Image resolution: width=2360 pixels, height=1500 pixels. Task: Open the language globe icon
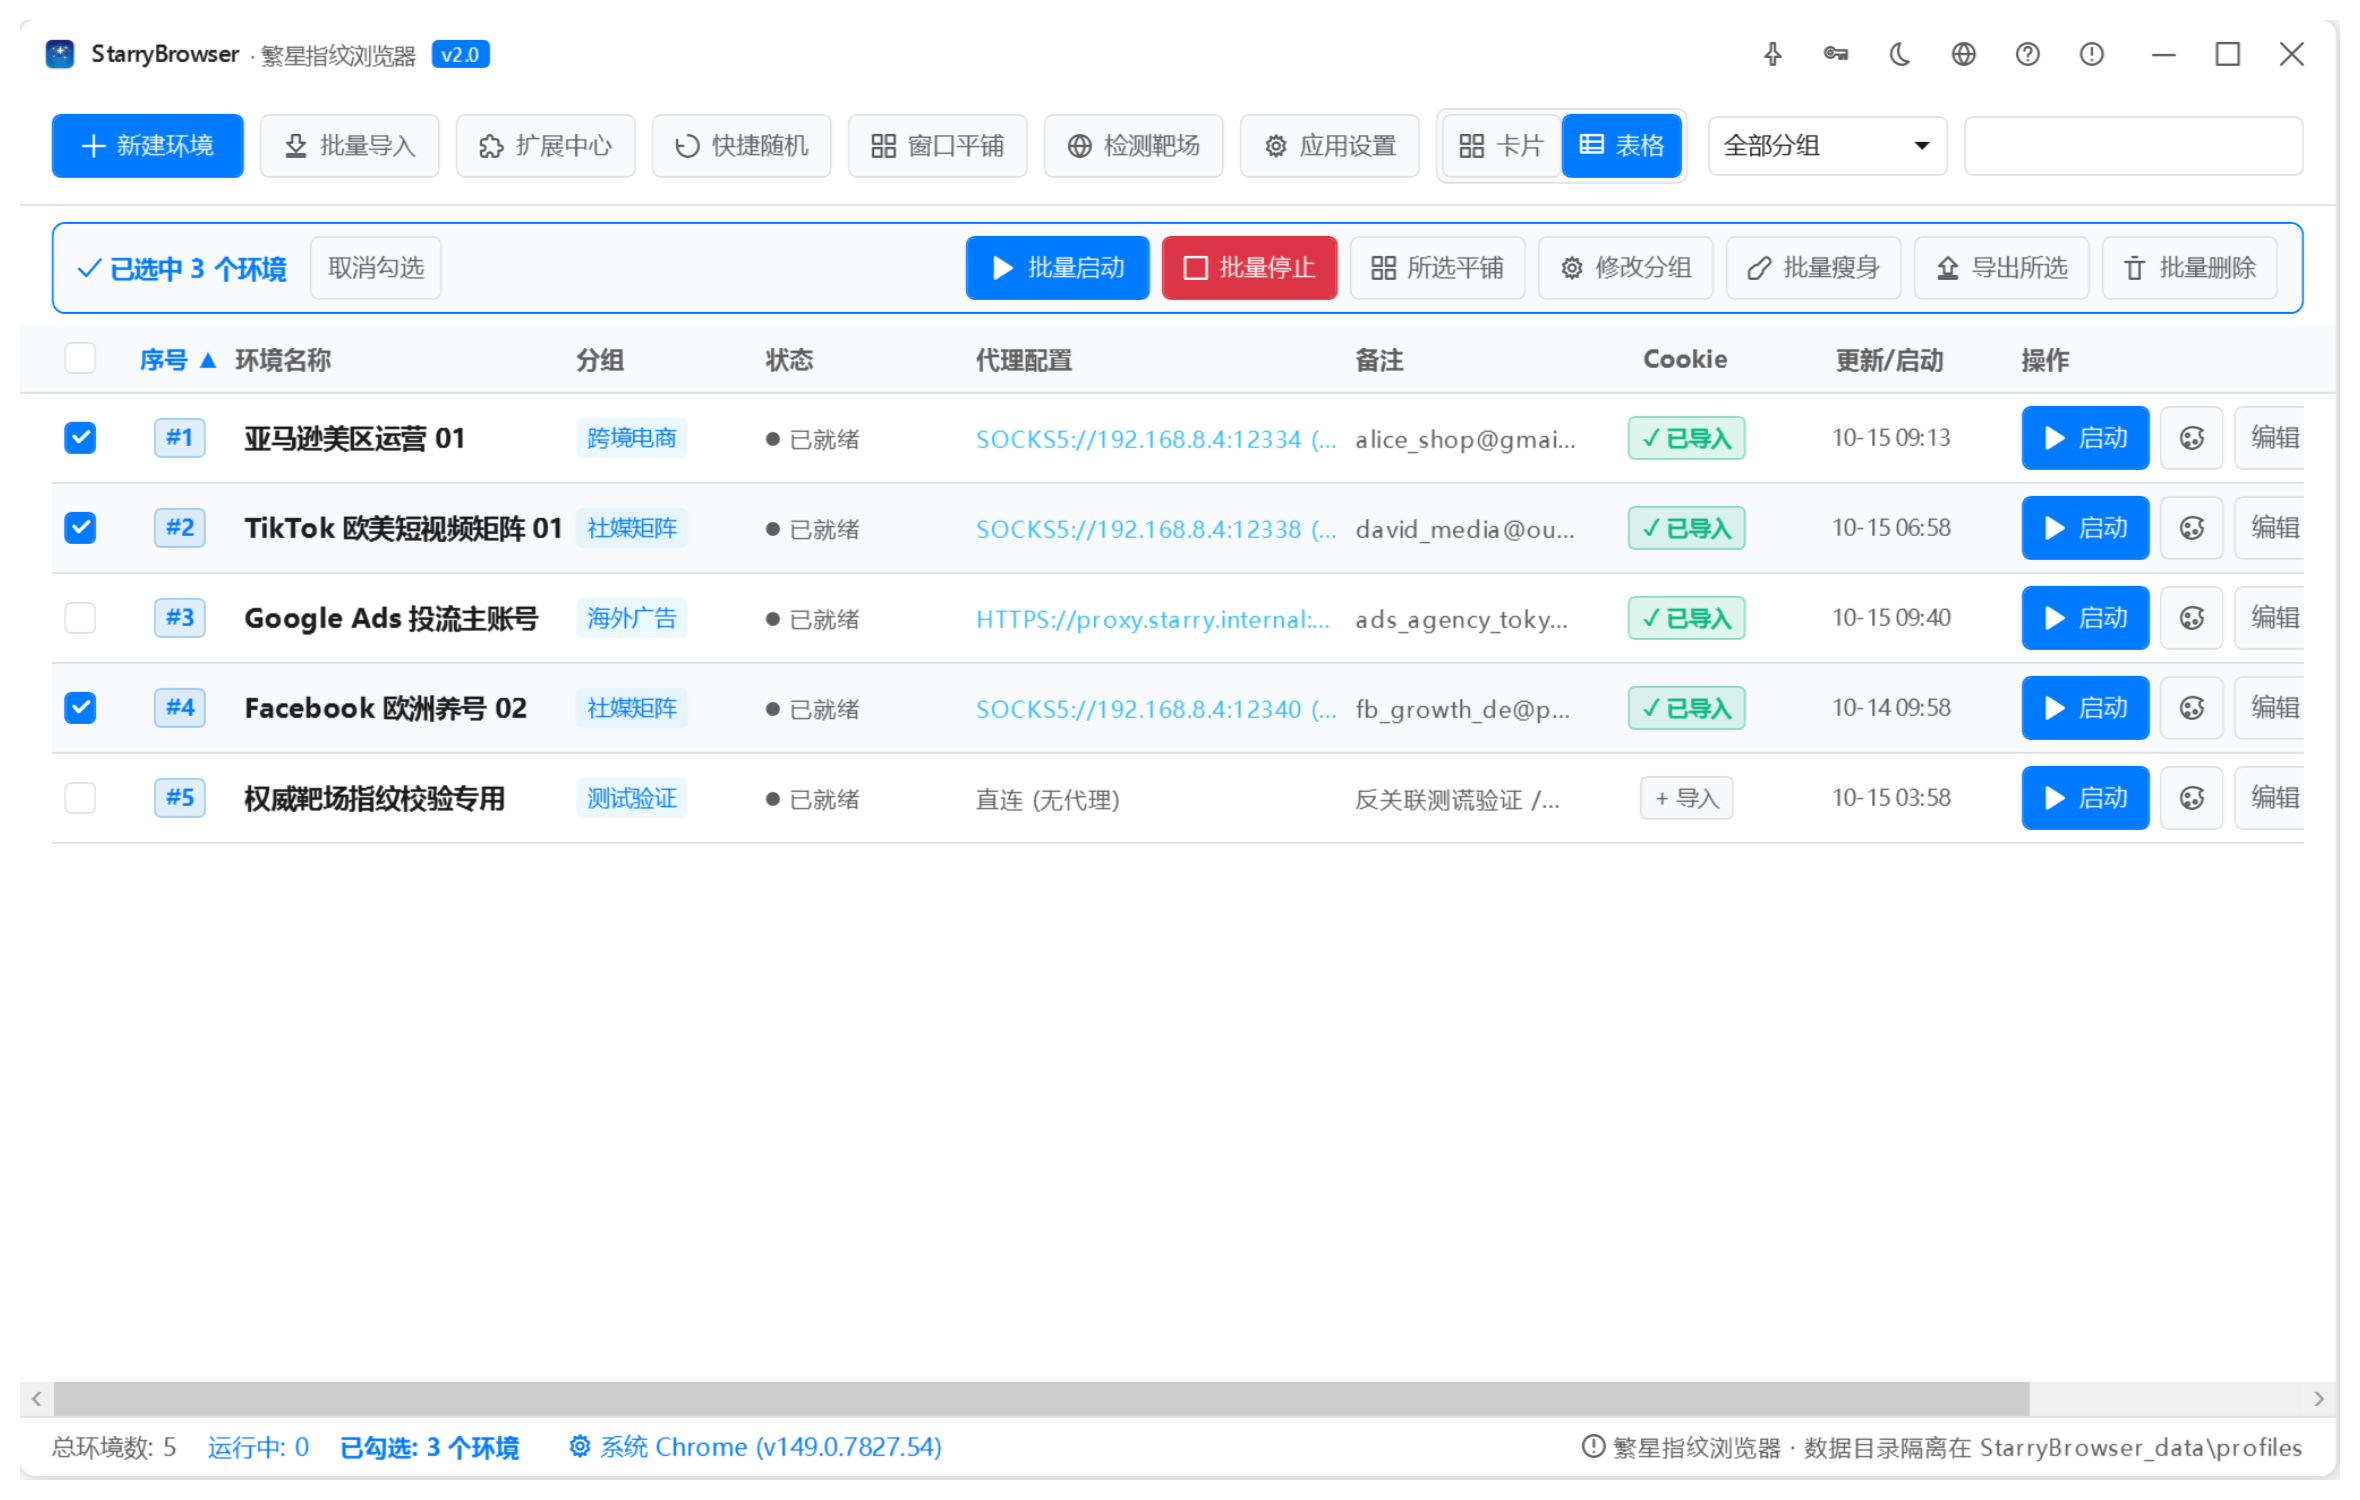1964,54
